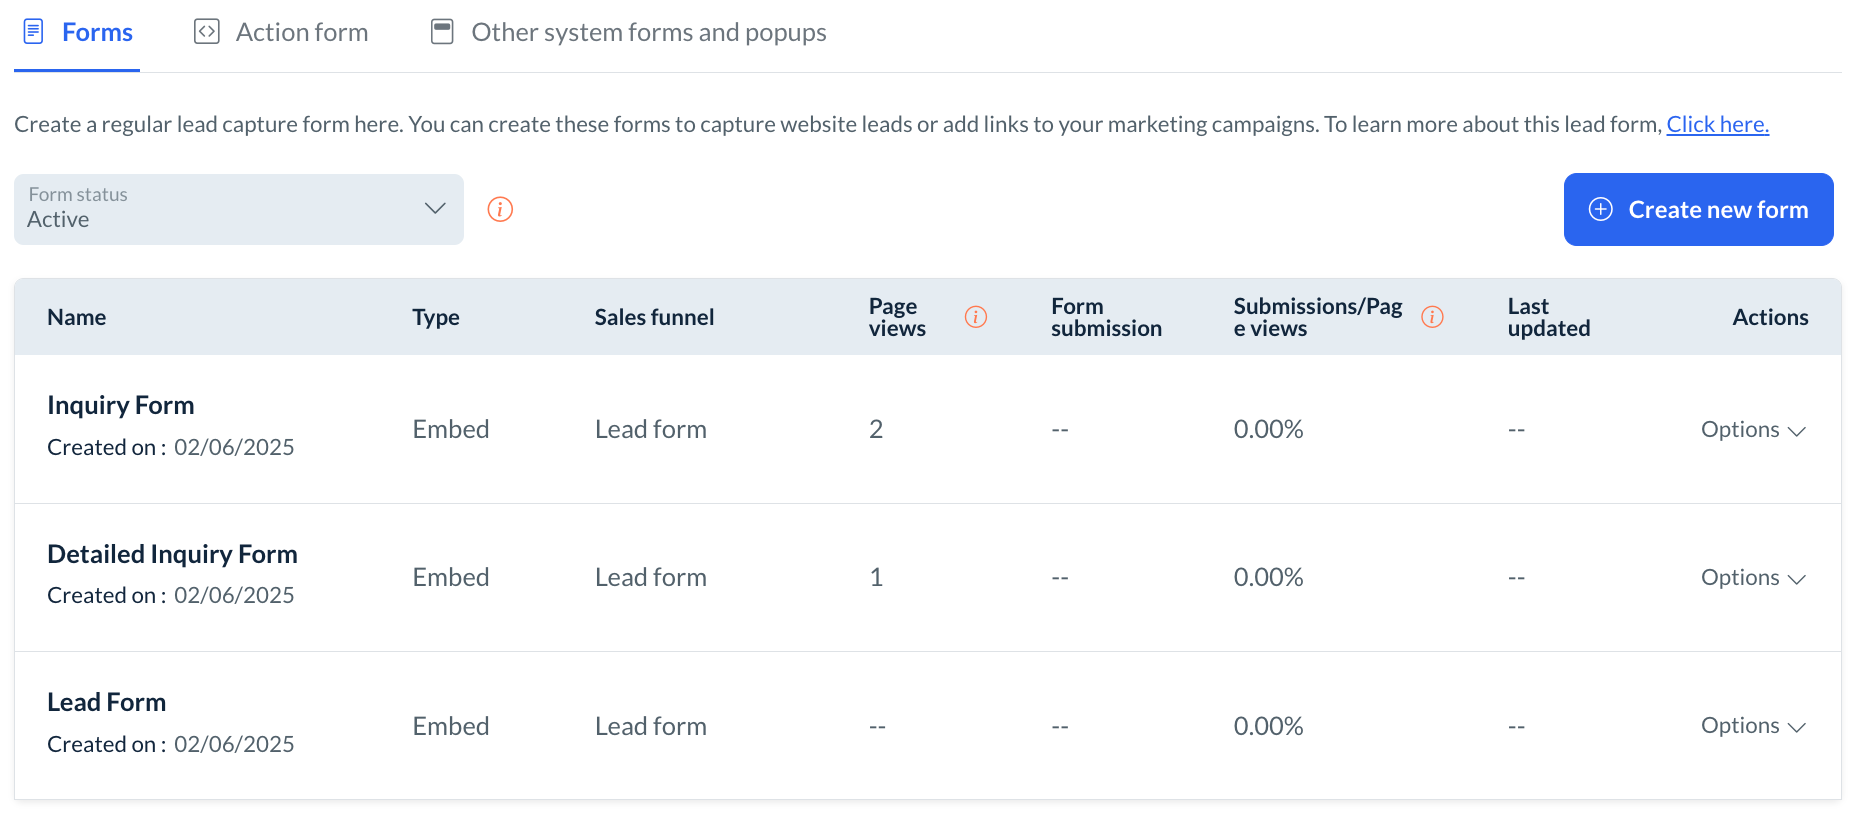Expand Options for Detailed Inquiry Form
Image resolution: width=1860 pixels, height=816 pixels.
(x=1753, y=578)
